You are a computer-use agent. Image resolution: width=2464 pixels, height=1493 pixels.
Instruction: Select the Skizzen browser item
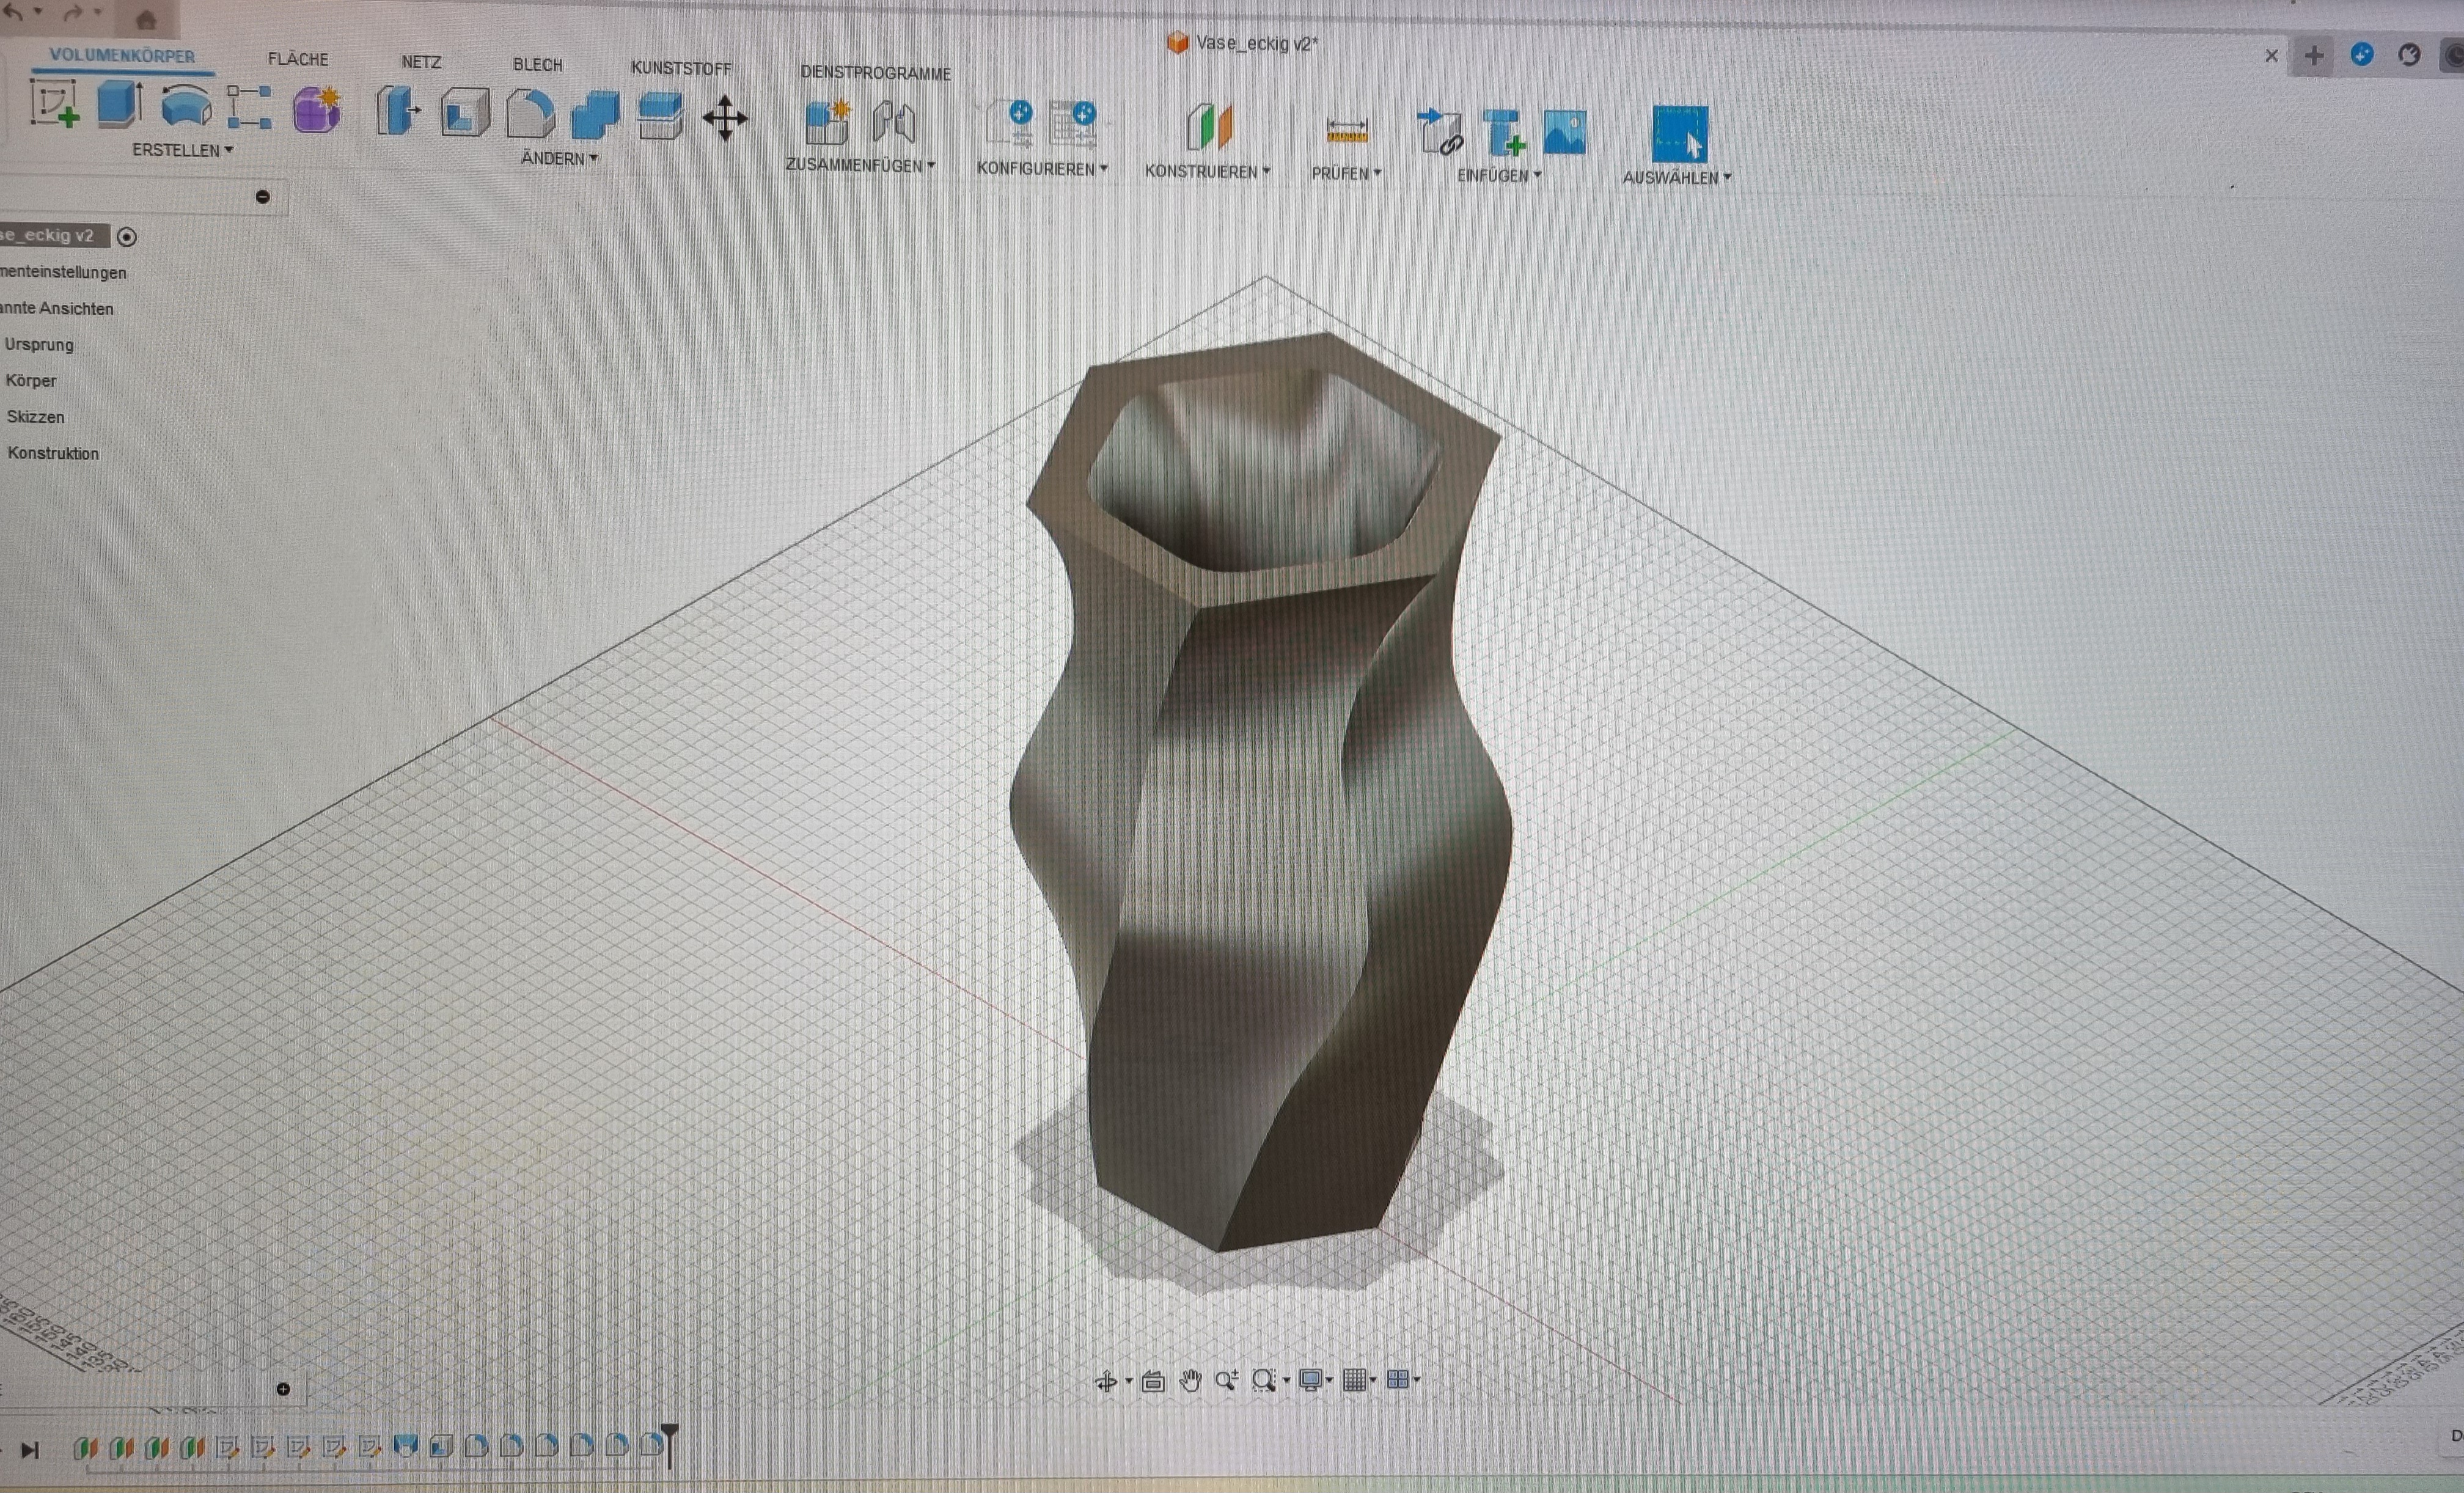[35, 417]
